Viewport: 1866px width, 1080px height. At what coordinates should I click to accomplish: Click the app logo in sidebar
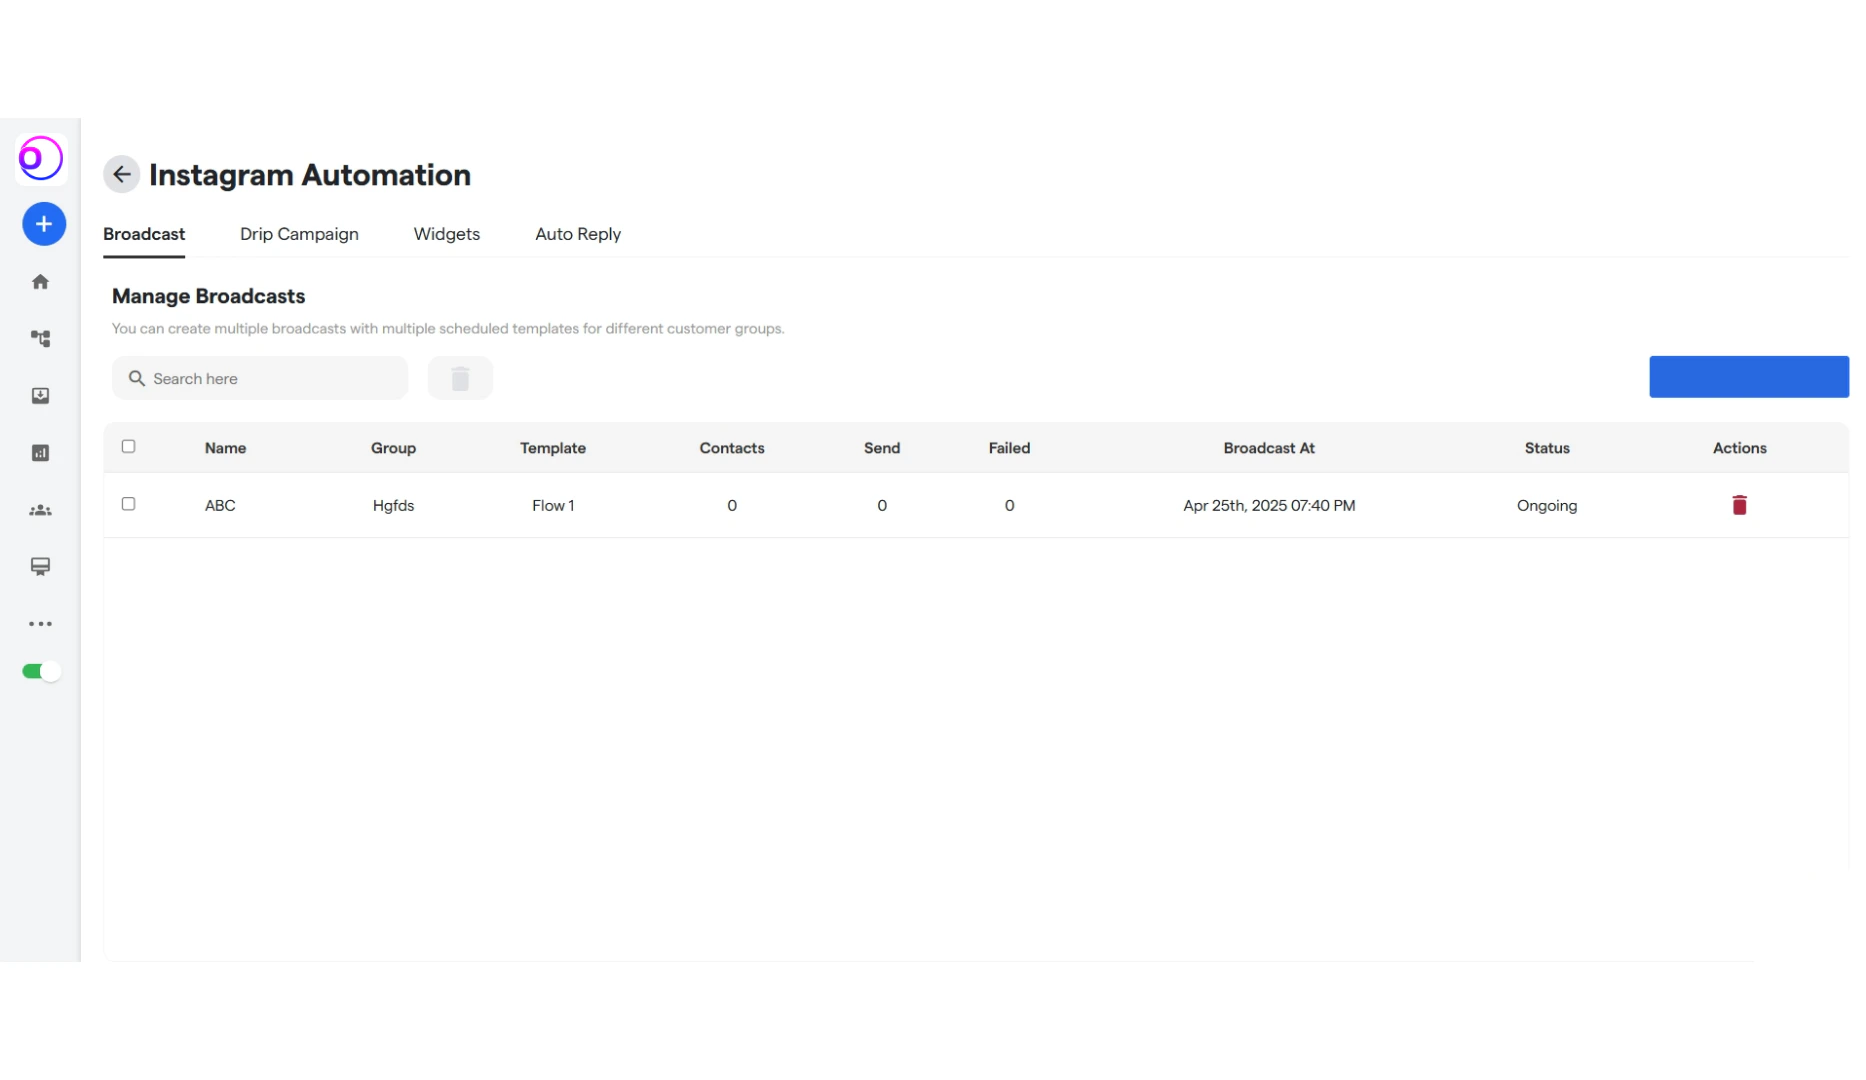(41, 159)
